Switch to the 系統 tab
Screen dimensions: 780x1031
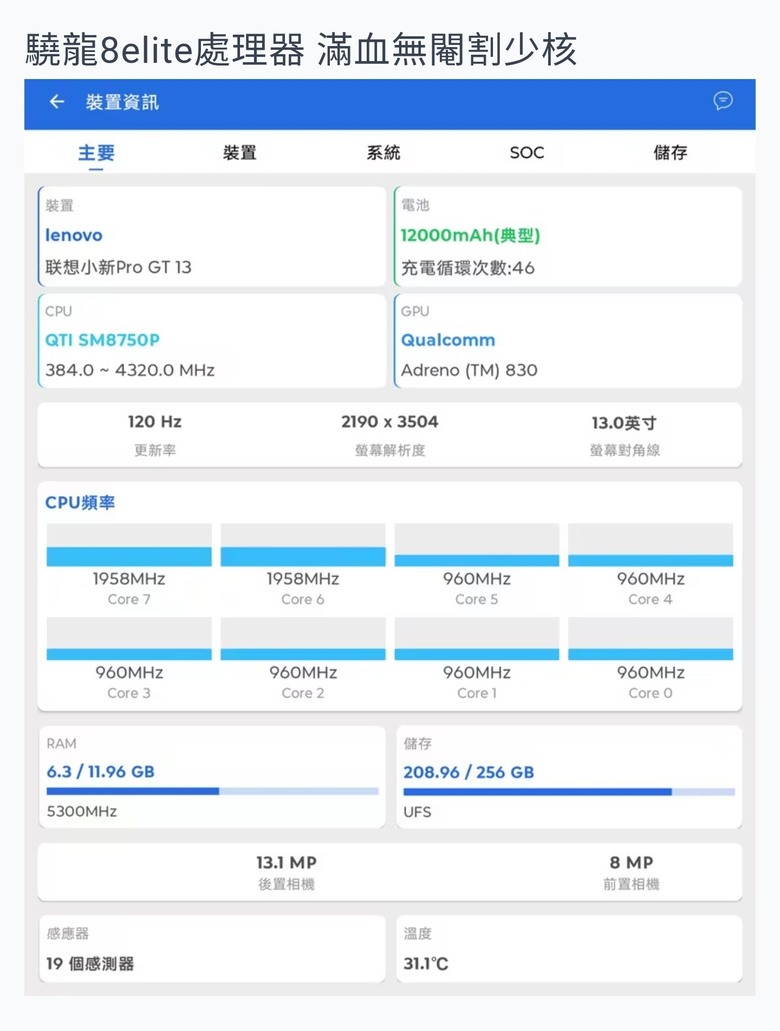(x=383, y=153)
